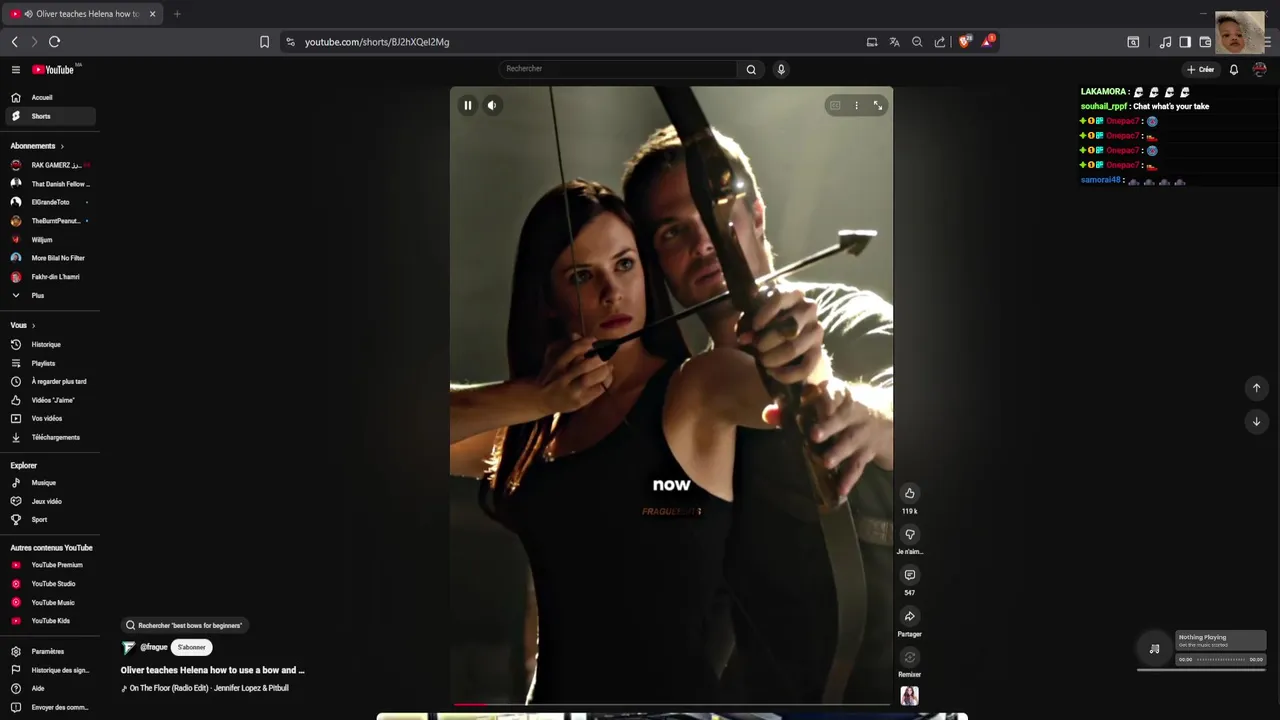Reload the page in browser toolbar
Screen dimensions: 1280x720
pos(54,41)
